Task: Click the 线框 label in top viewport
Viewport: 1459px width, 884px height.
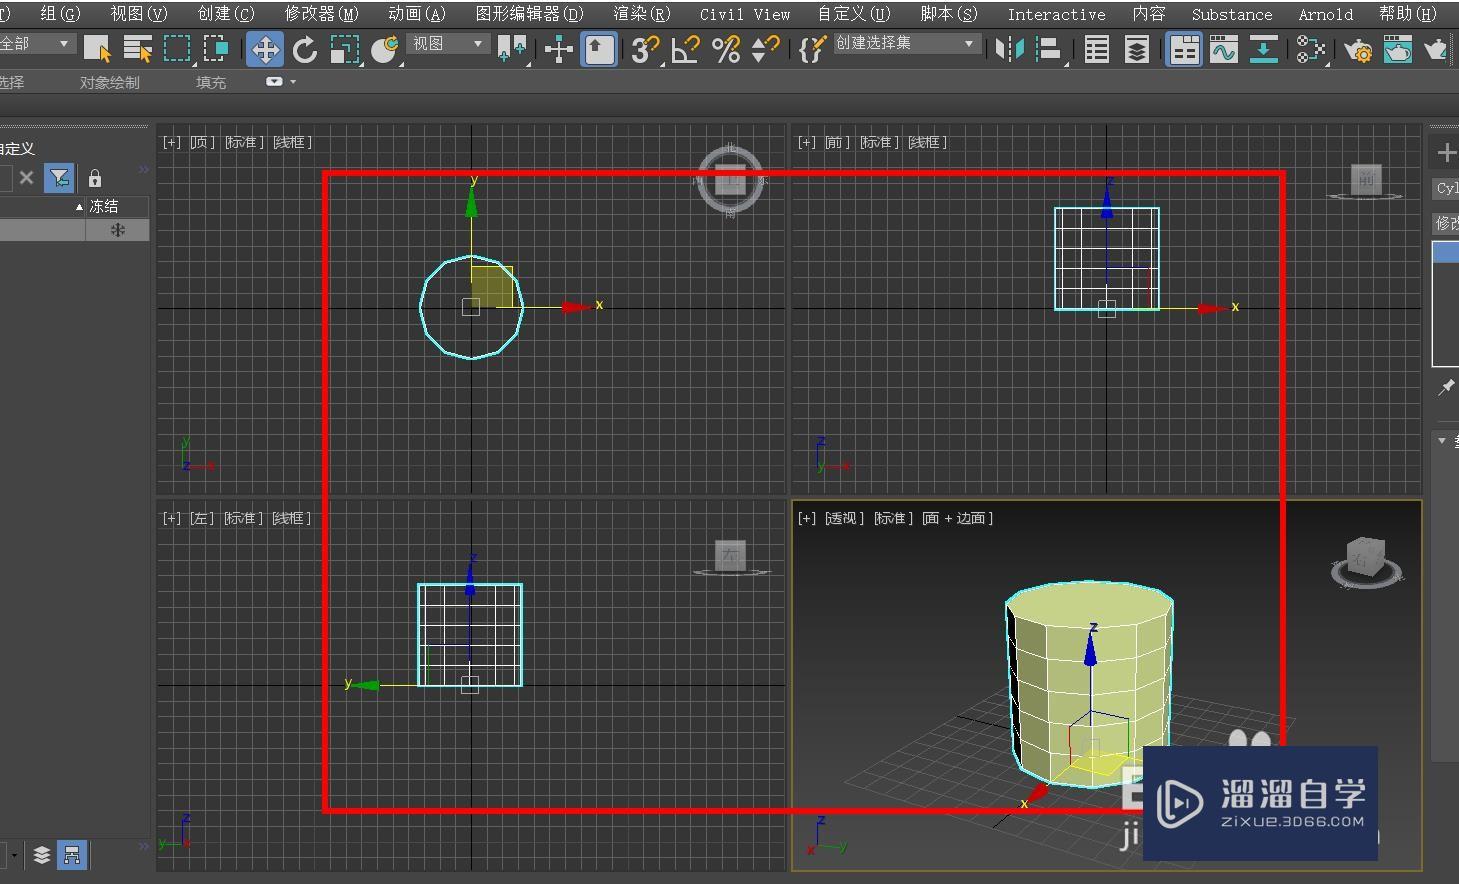Action: tap(292, 142)
